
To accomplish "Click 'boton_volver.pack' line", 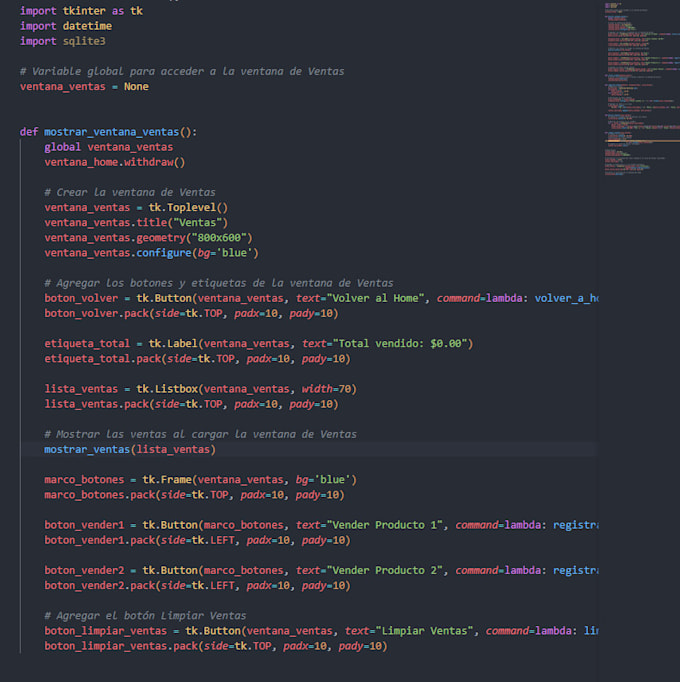I will 191,314.
